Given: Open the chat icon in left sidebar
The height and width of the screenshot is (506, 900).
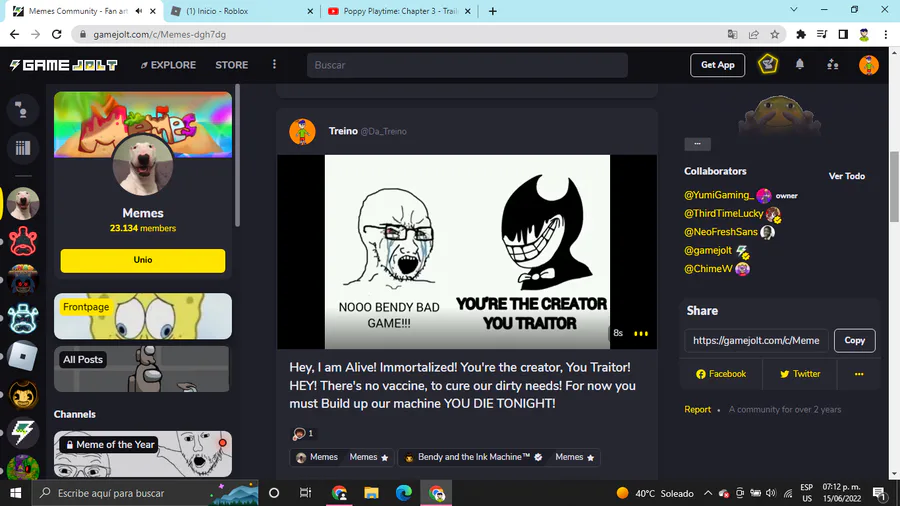Looking at the screenshot, I should (23, 110).
